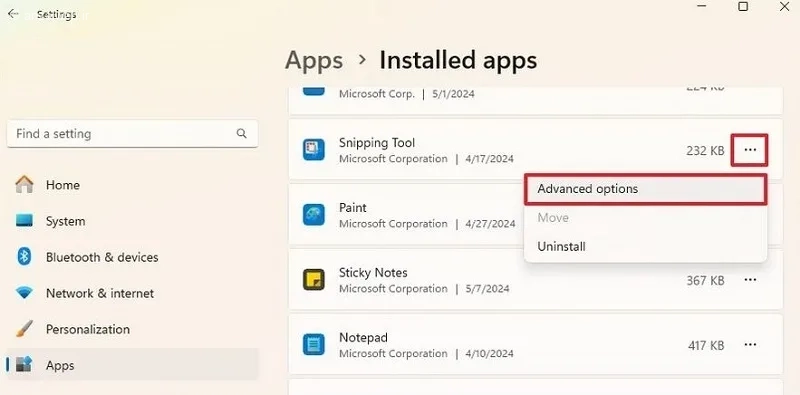The image size is (800, 395).
Task: Click the 232 KB size value
Action: [705, 151]
